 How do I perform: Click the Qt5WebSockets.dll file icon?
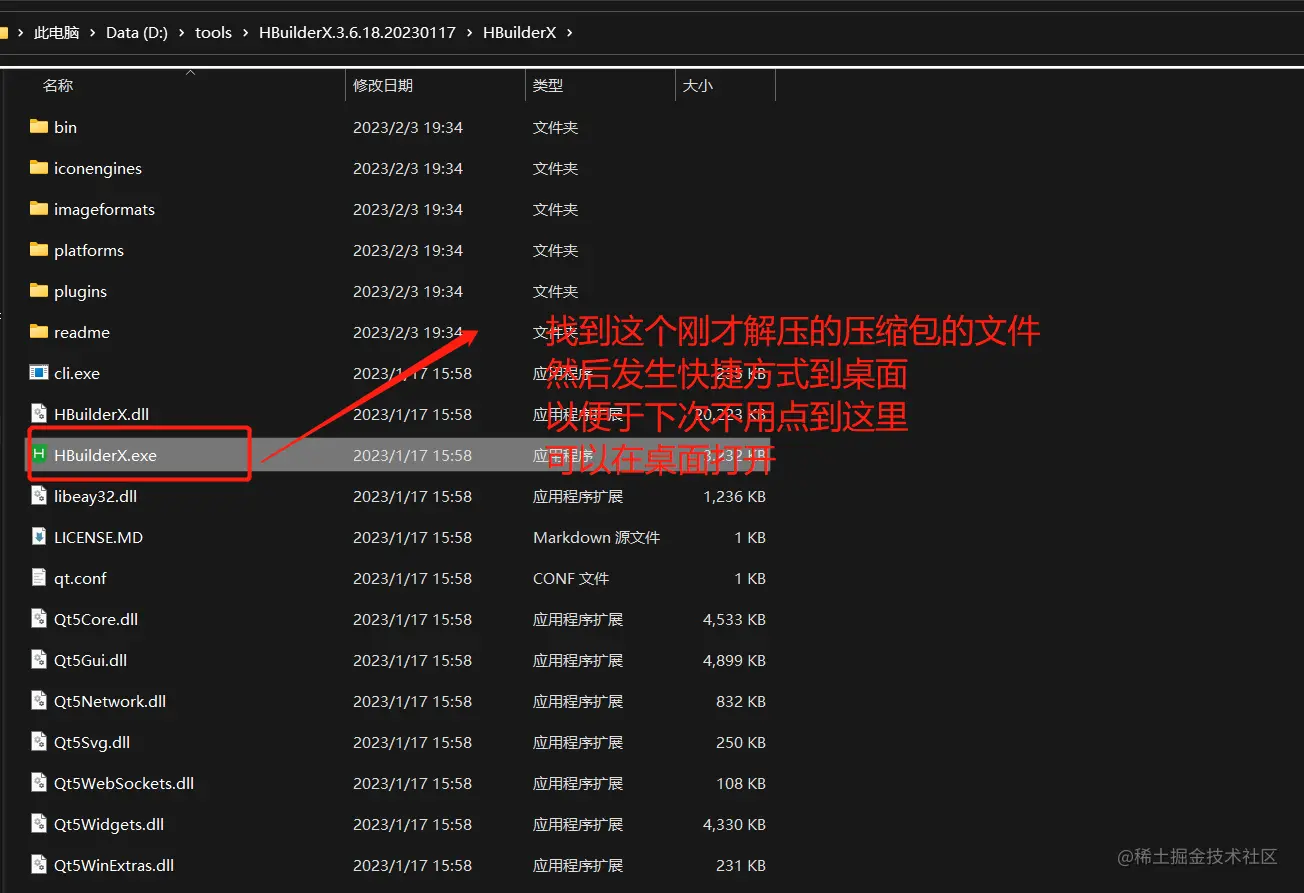tap(39, 783)
